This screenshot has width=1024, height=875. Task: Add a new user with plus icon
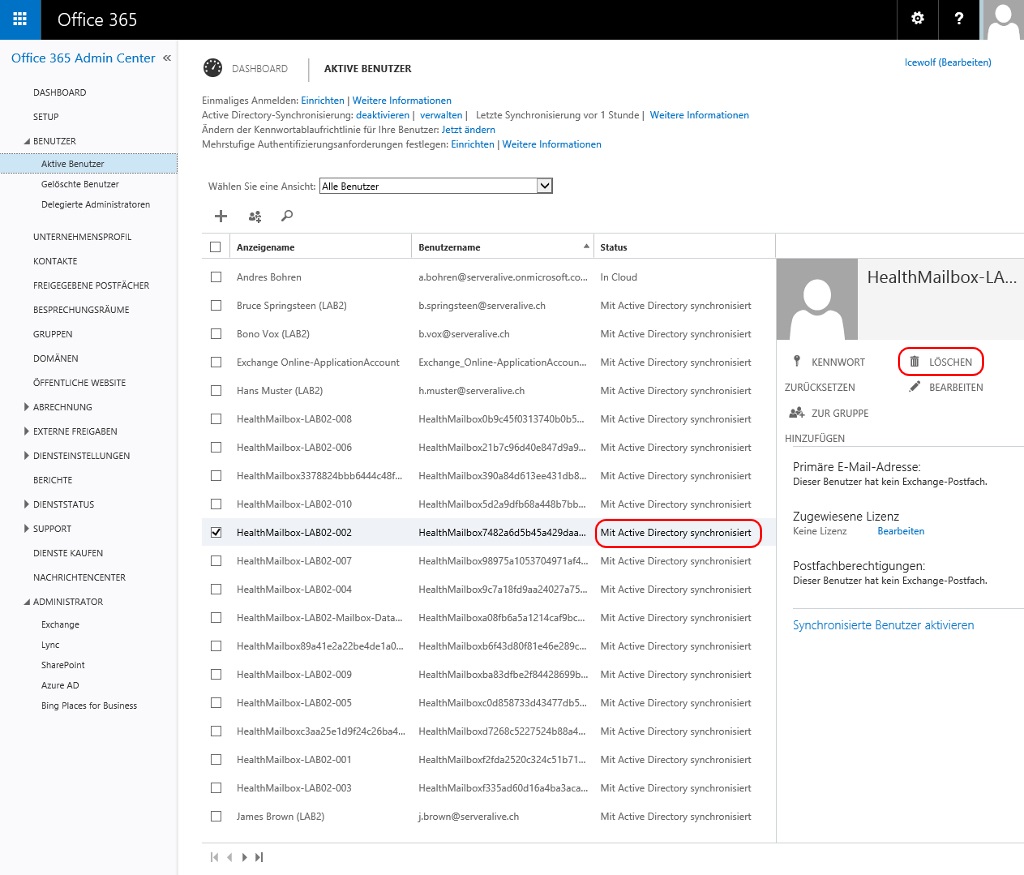(x=221, y=216)
